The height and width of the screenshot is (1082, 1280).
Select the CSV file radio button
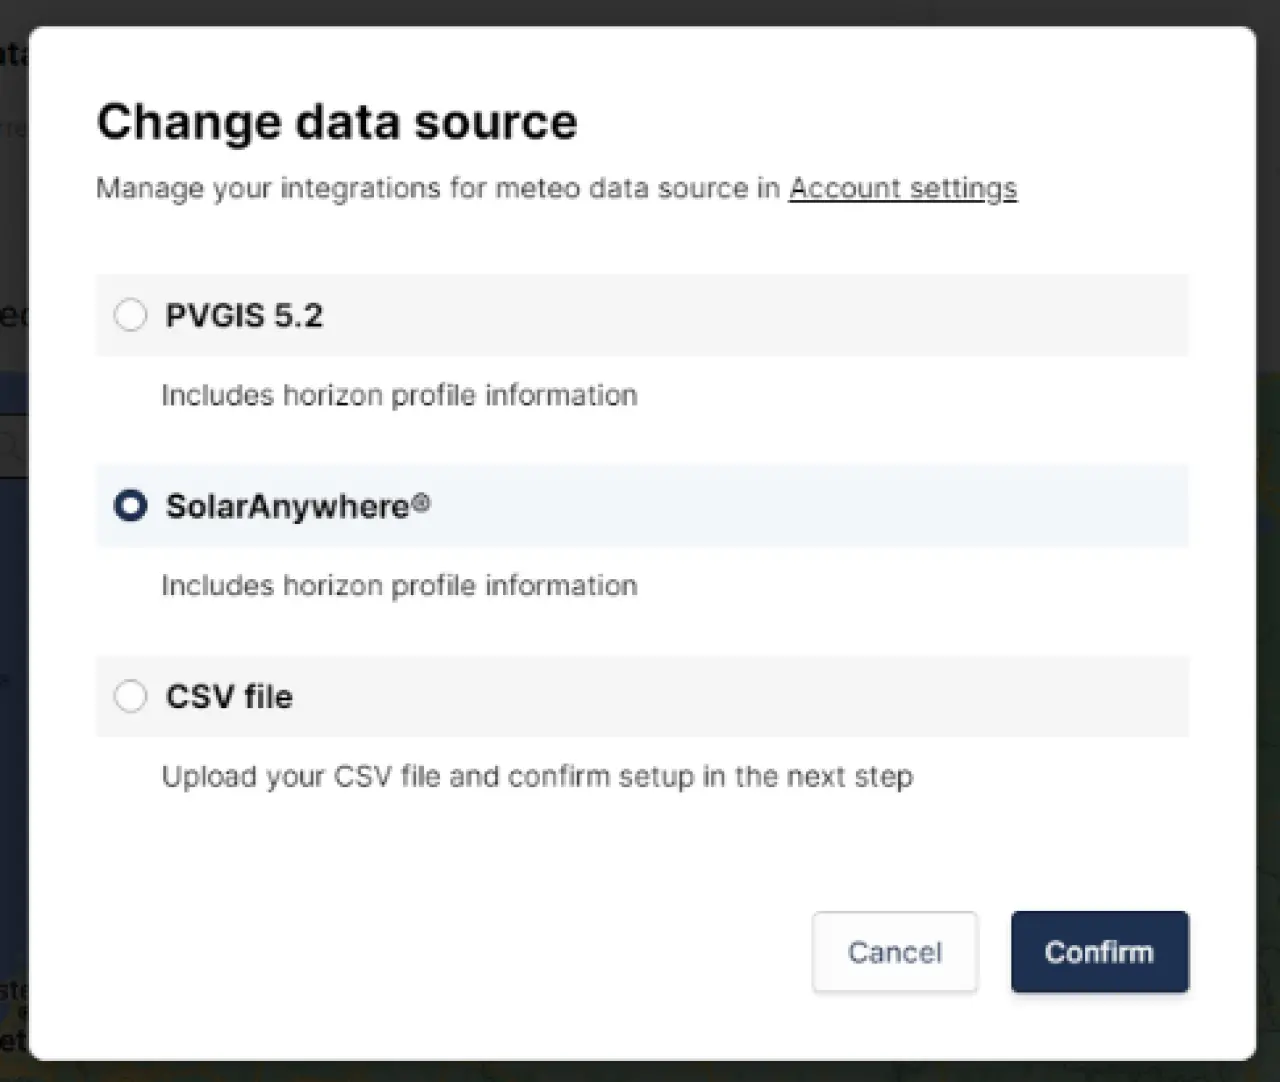tap(130, 696)
